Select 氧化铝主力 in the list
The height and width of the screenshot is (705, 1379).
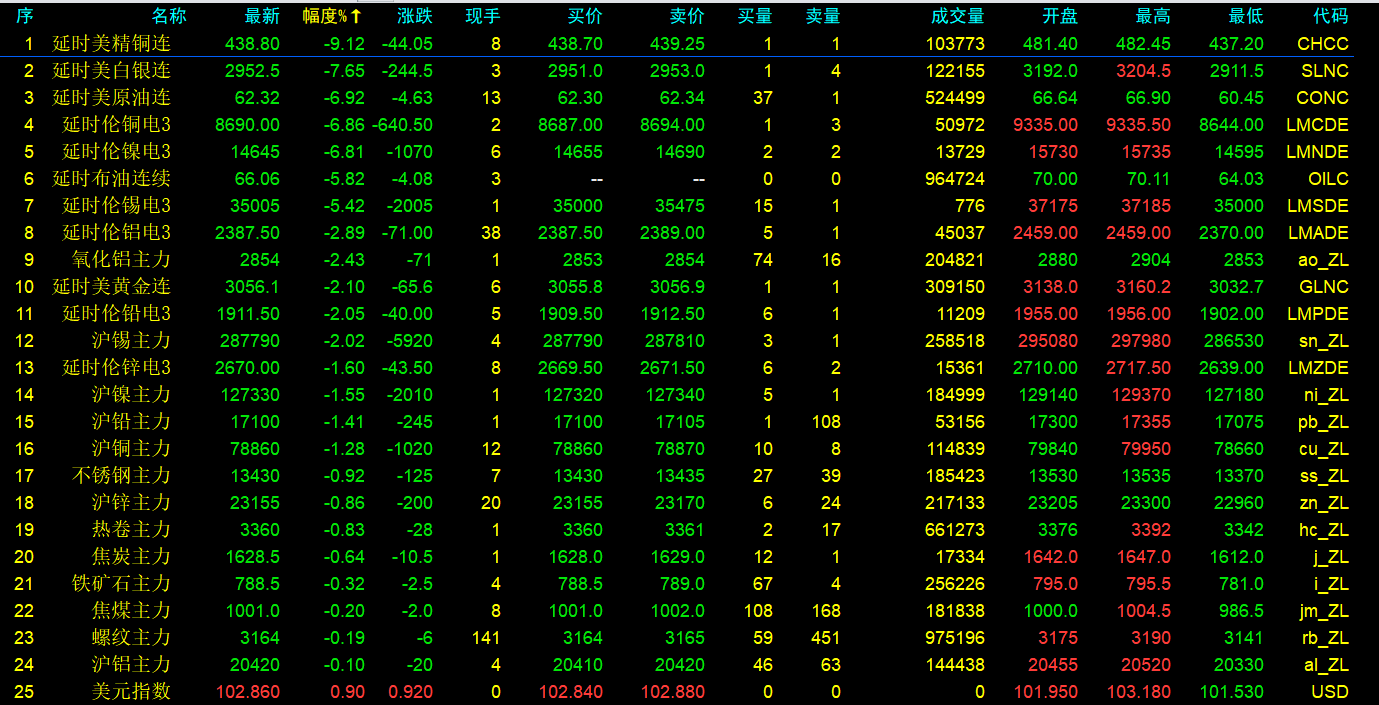point(121,260)
